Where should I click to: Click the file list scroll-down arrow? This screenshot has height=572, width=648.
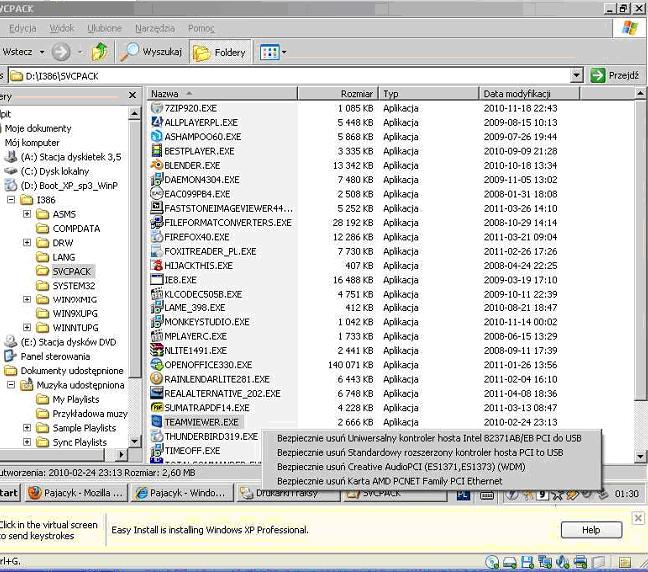point(640,456)
